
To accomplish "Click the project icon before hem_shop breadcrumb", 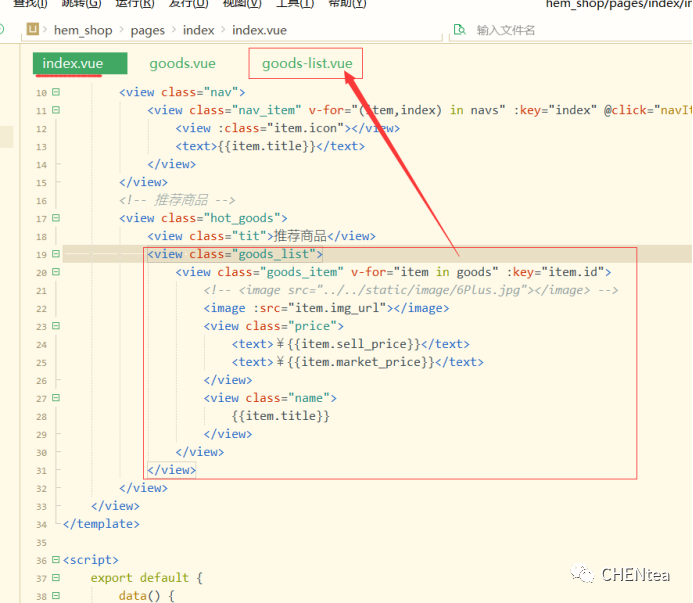I will point(34,30).
